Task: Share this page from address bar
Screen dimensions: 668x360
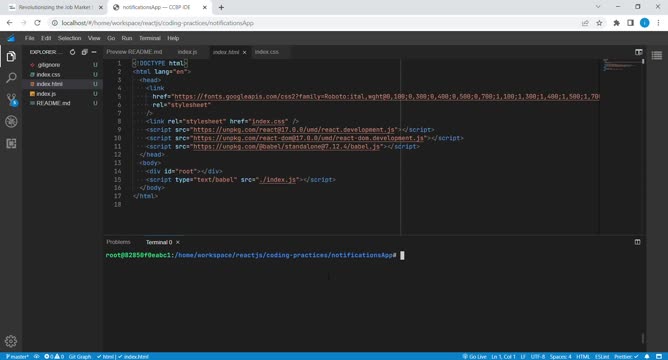Action: (x=585, y=23)
